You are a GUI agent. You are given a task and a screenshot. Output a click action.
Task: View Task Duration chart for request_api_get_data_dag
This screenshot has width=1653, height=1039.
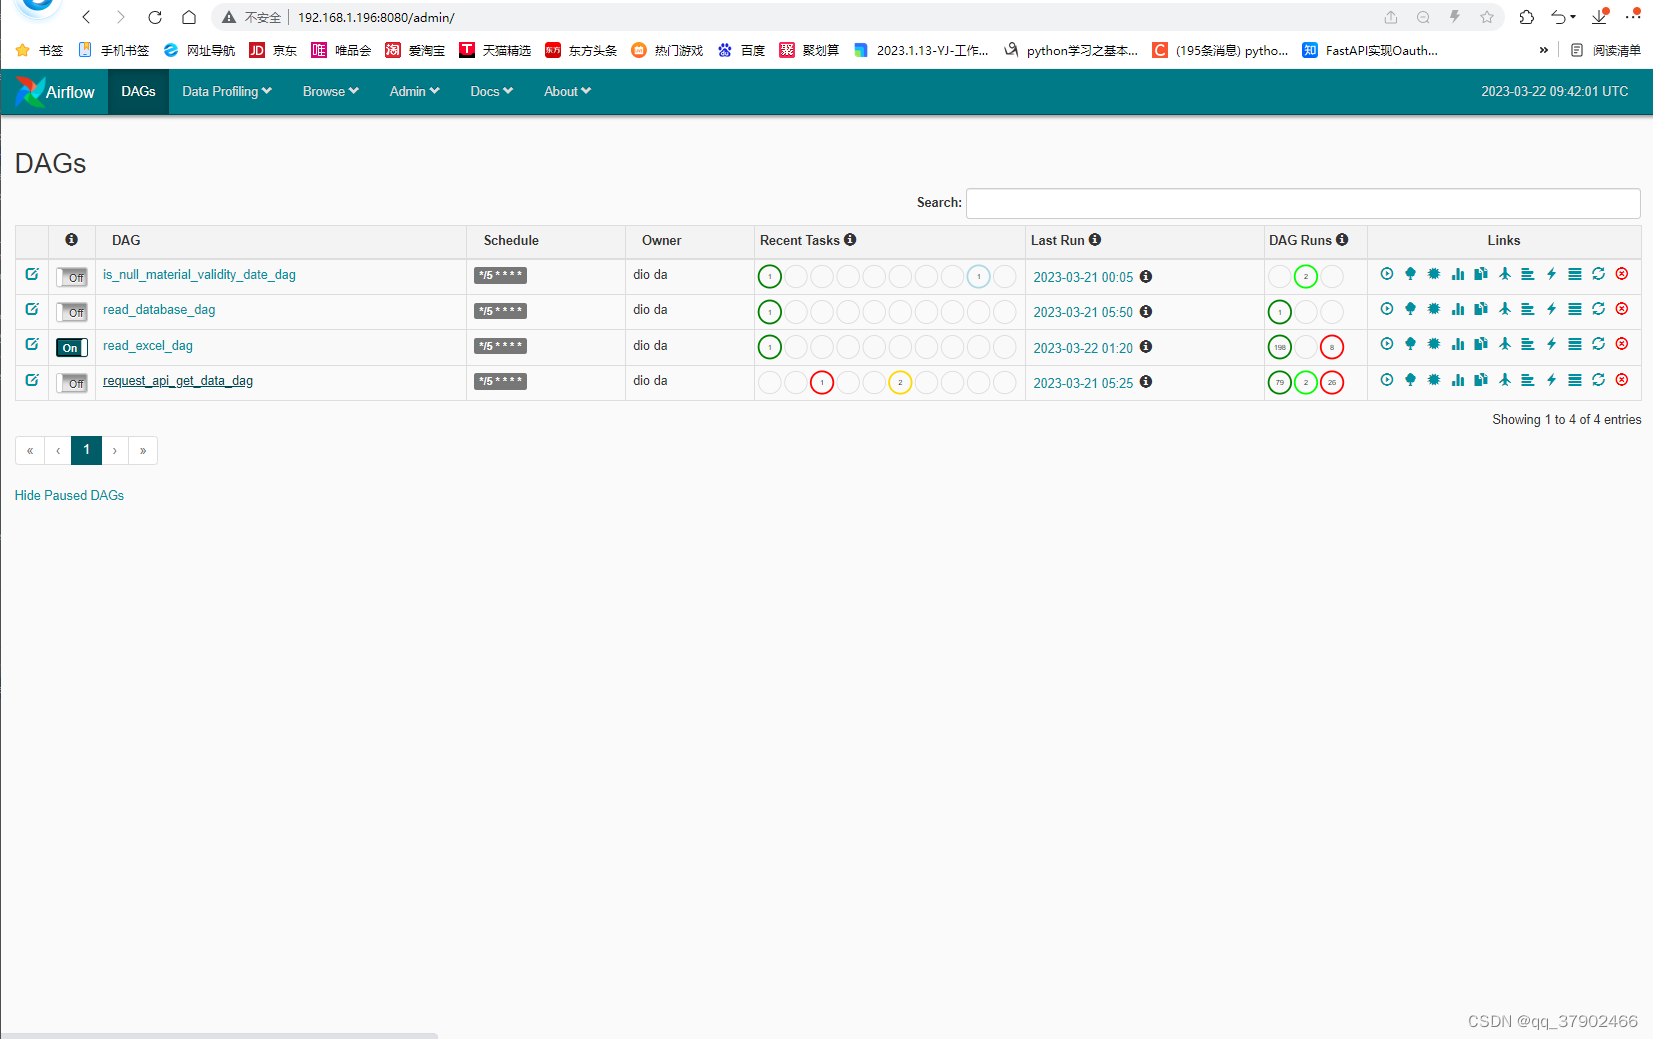click(x=1457, y=380)
